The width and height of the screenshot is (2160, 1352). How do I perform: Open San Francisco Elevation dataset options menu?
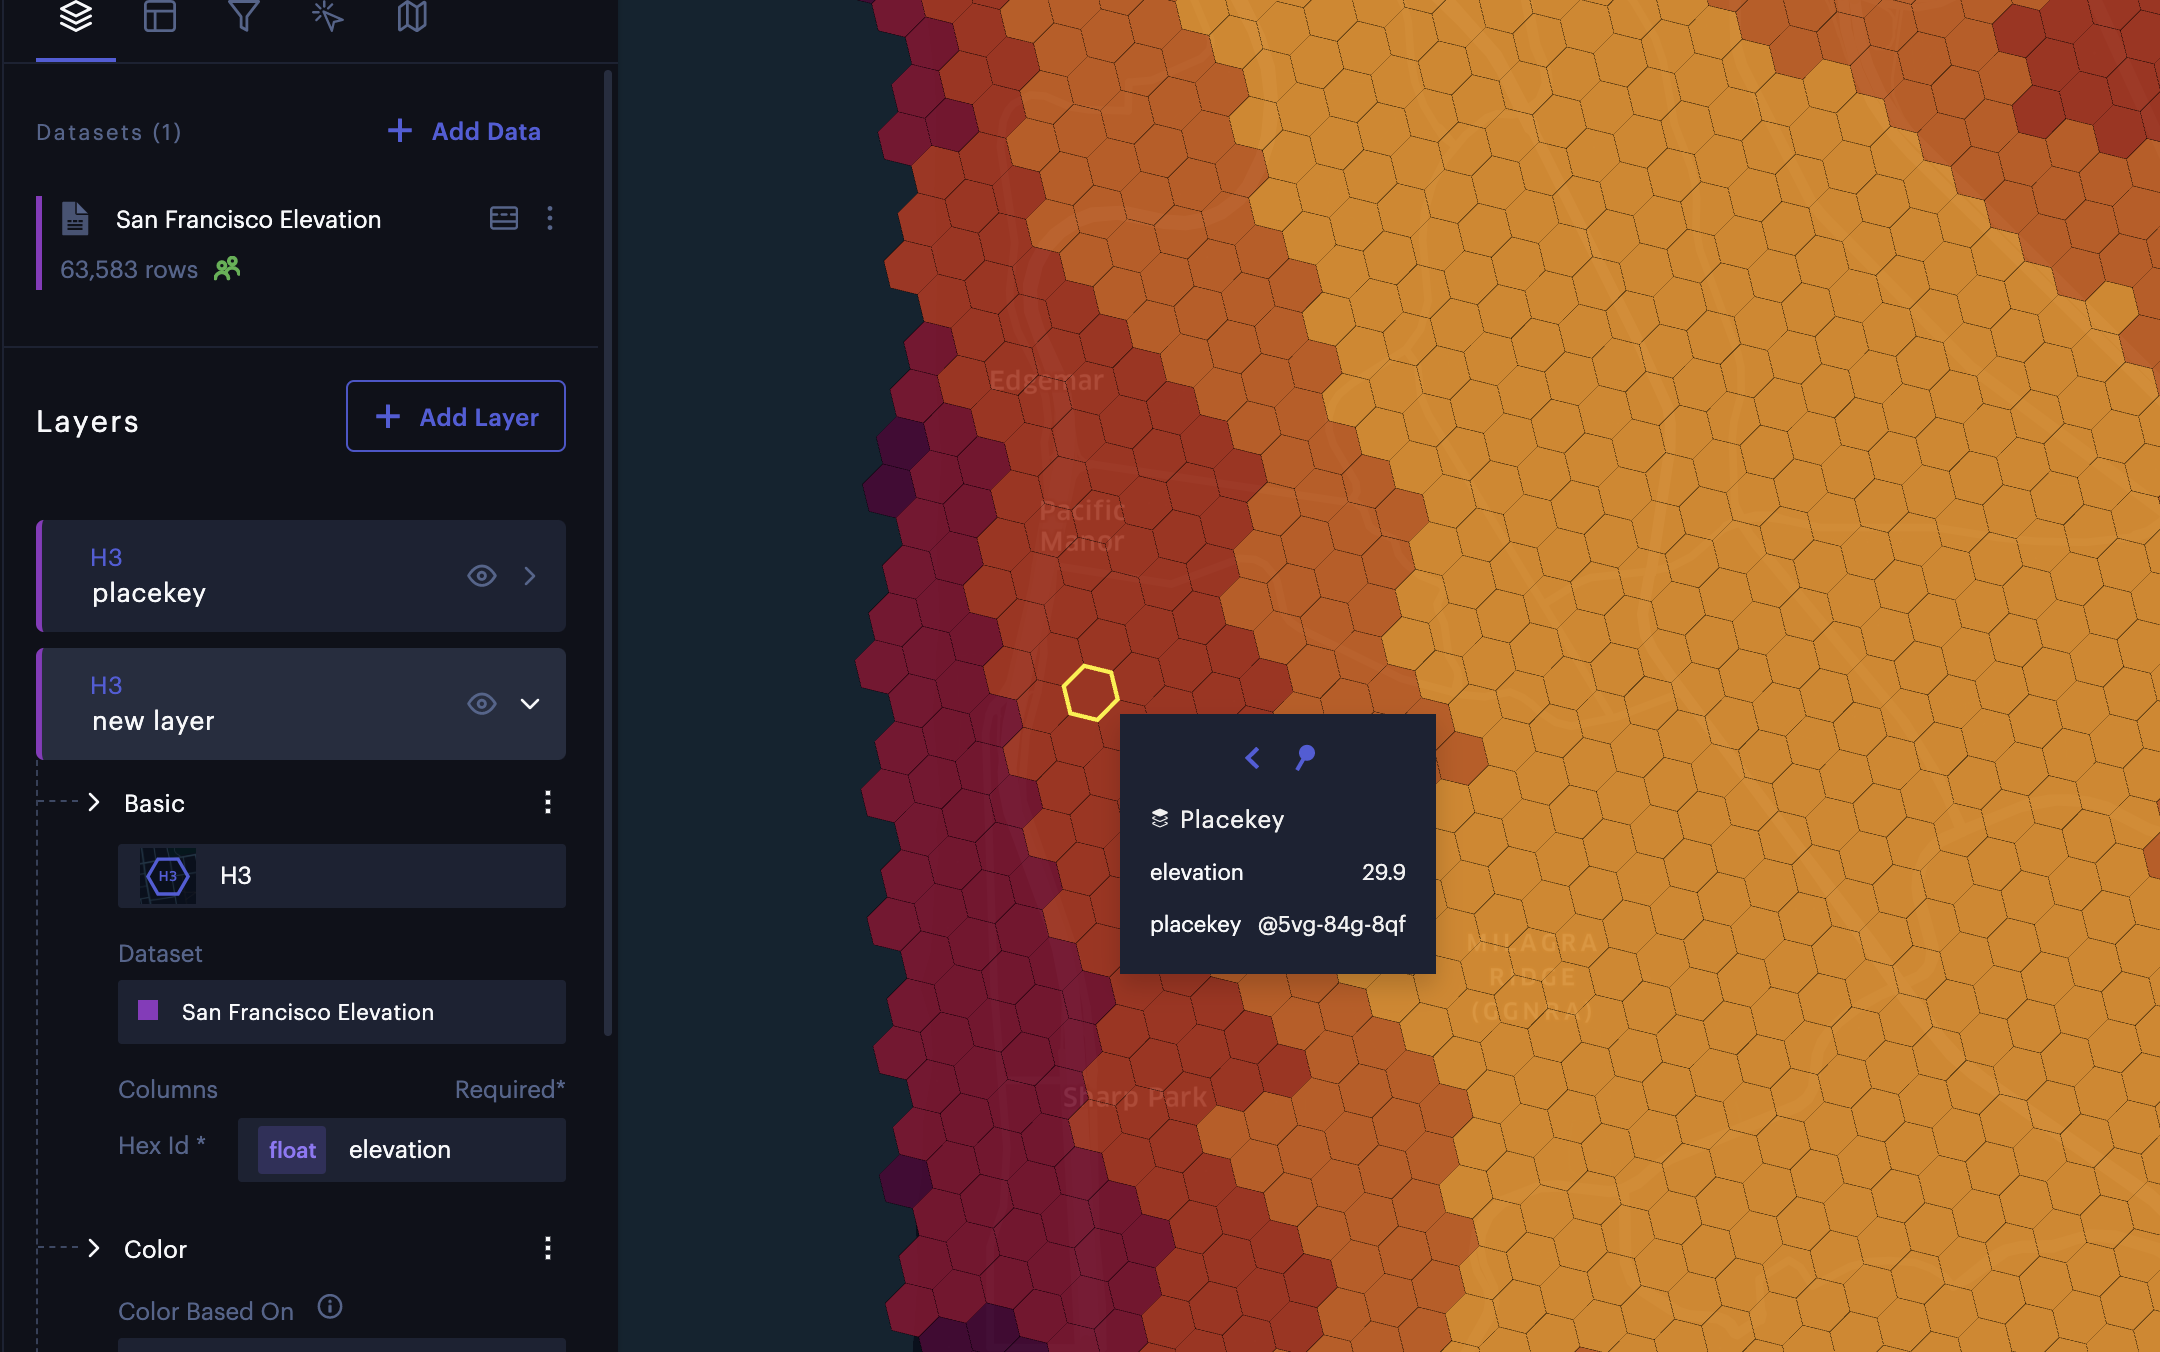(550, 218)
